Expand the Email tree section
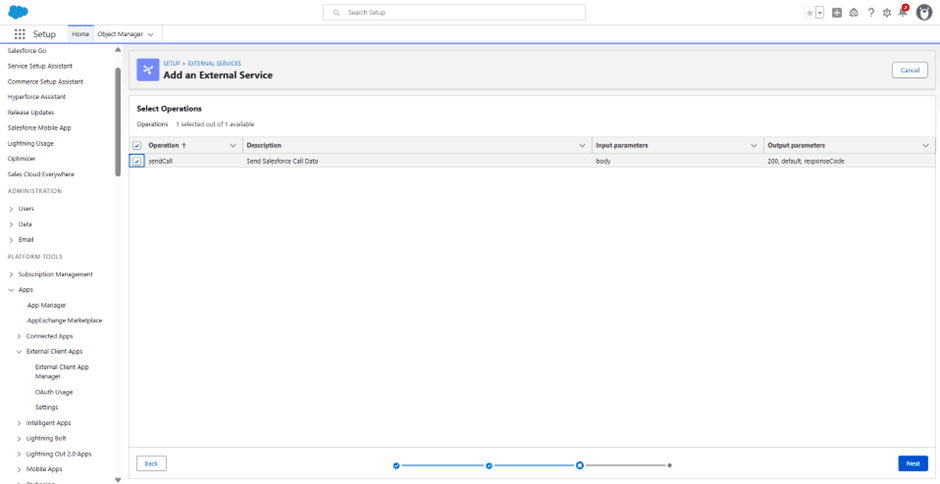The width and height of the screenshot is (940, 484). tap(11, 240)
